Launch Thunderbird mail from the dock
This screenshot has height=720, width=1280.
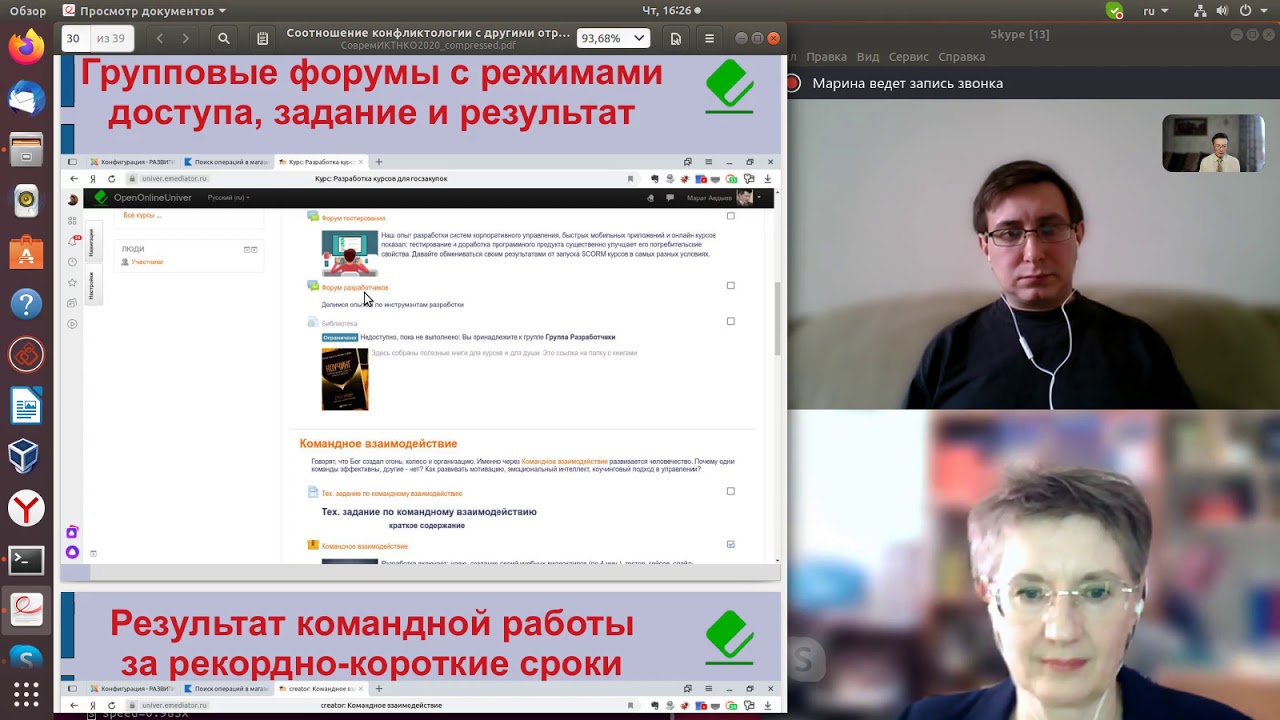26,98
